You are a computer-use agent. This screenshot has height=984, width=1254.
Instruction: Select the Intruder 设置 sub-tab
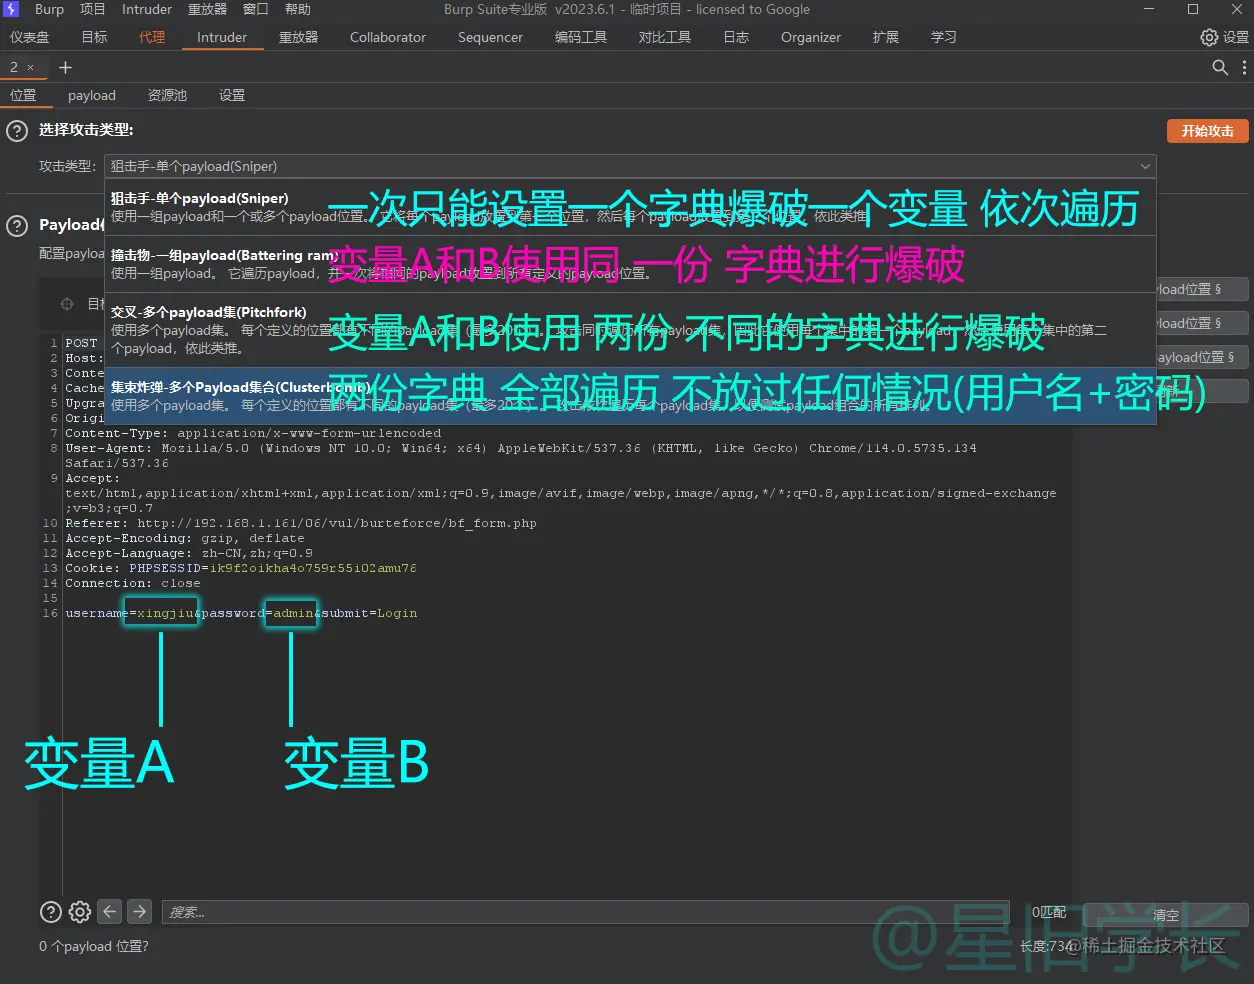click(232, 95)
